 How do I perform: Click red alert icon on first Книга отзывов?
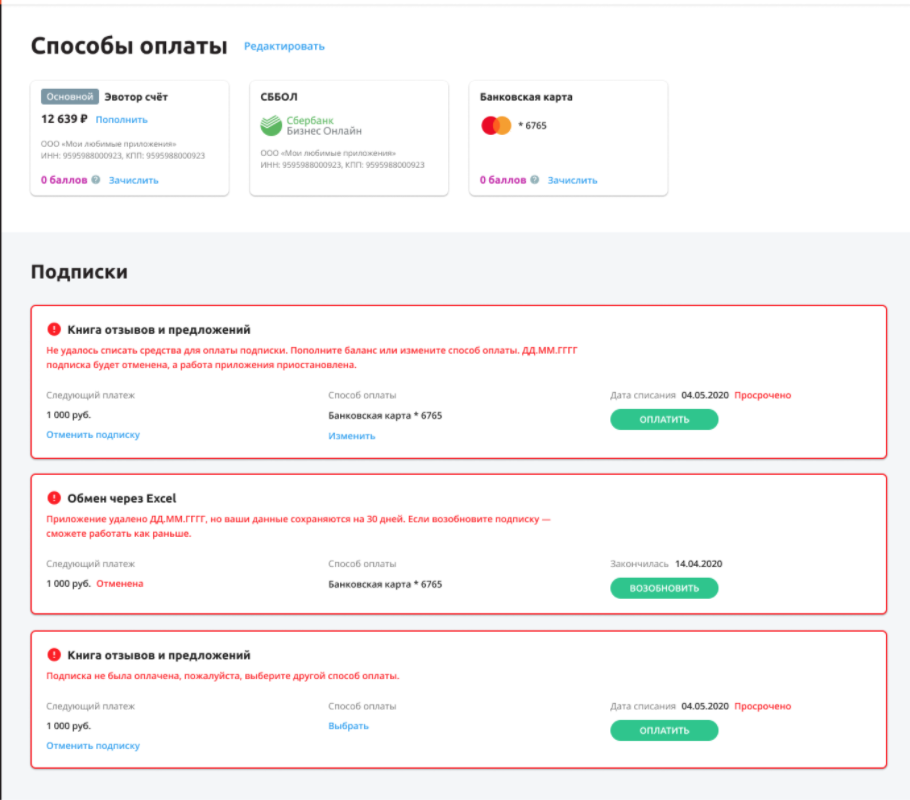coord(54,330)
